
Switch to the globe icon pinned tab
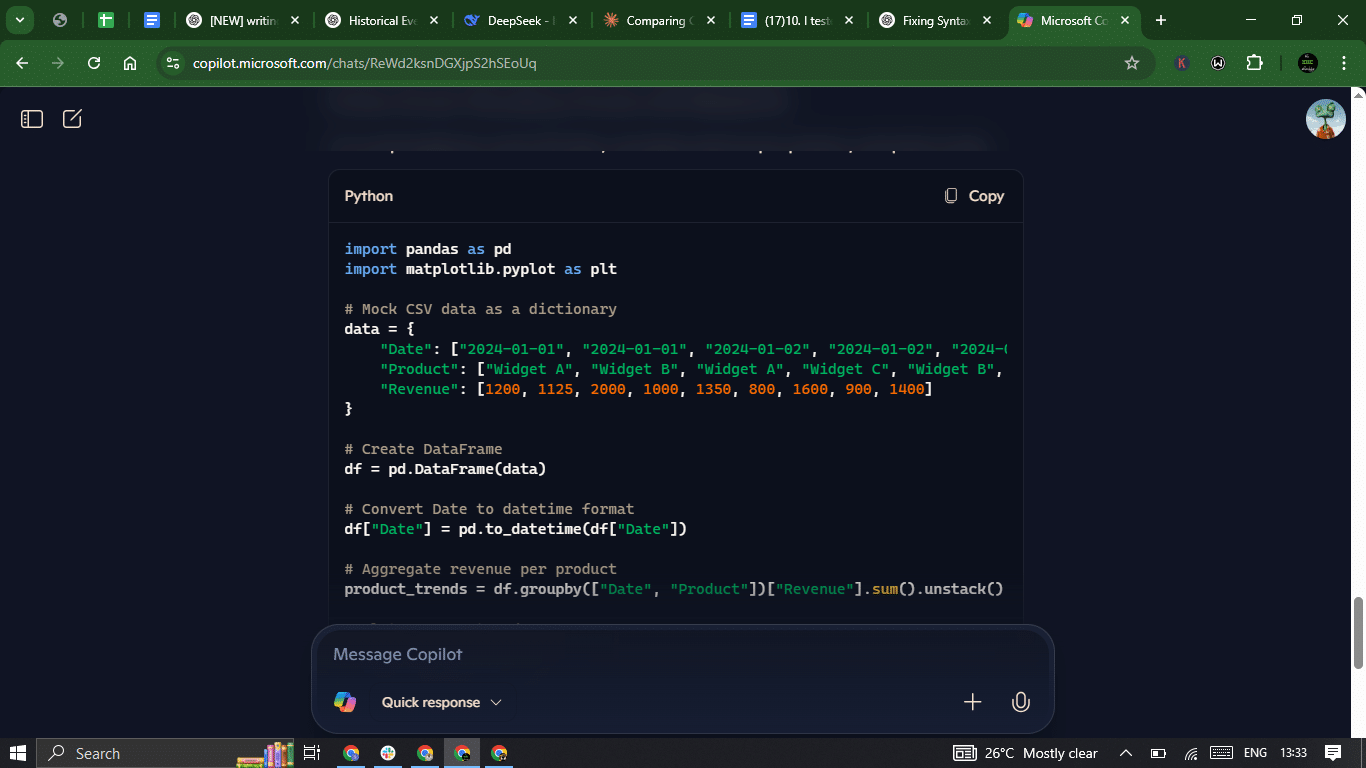coord(60,20)
